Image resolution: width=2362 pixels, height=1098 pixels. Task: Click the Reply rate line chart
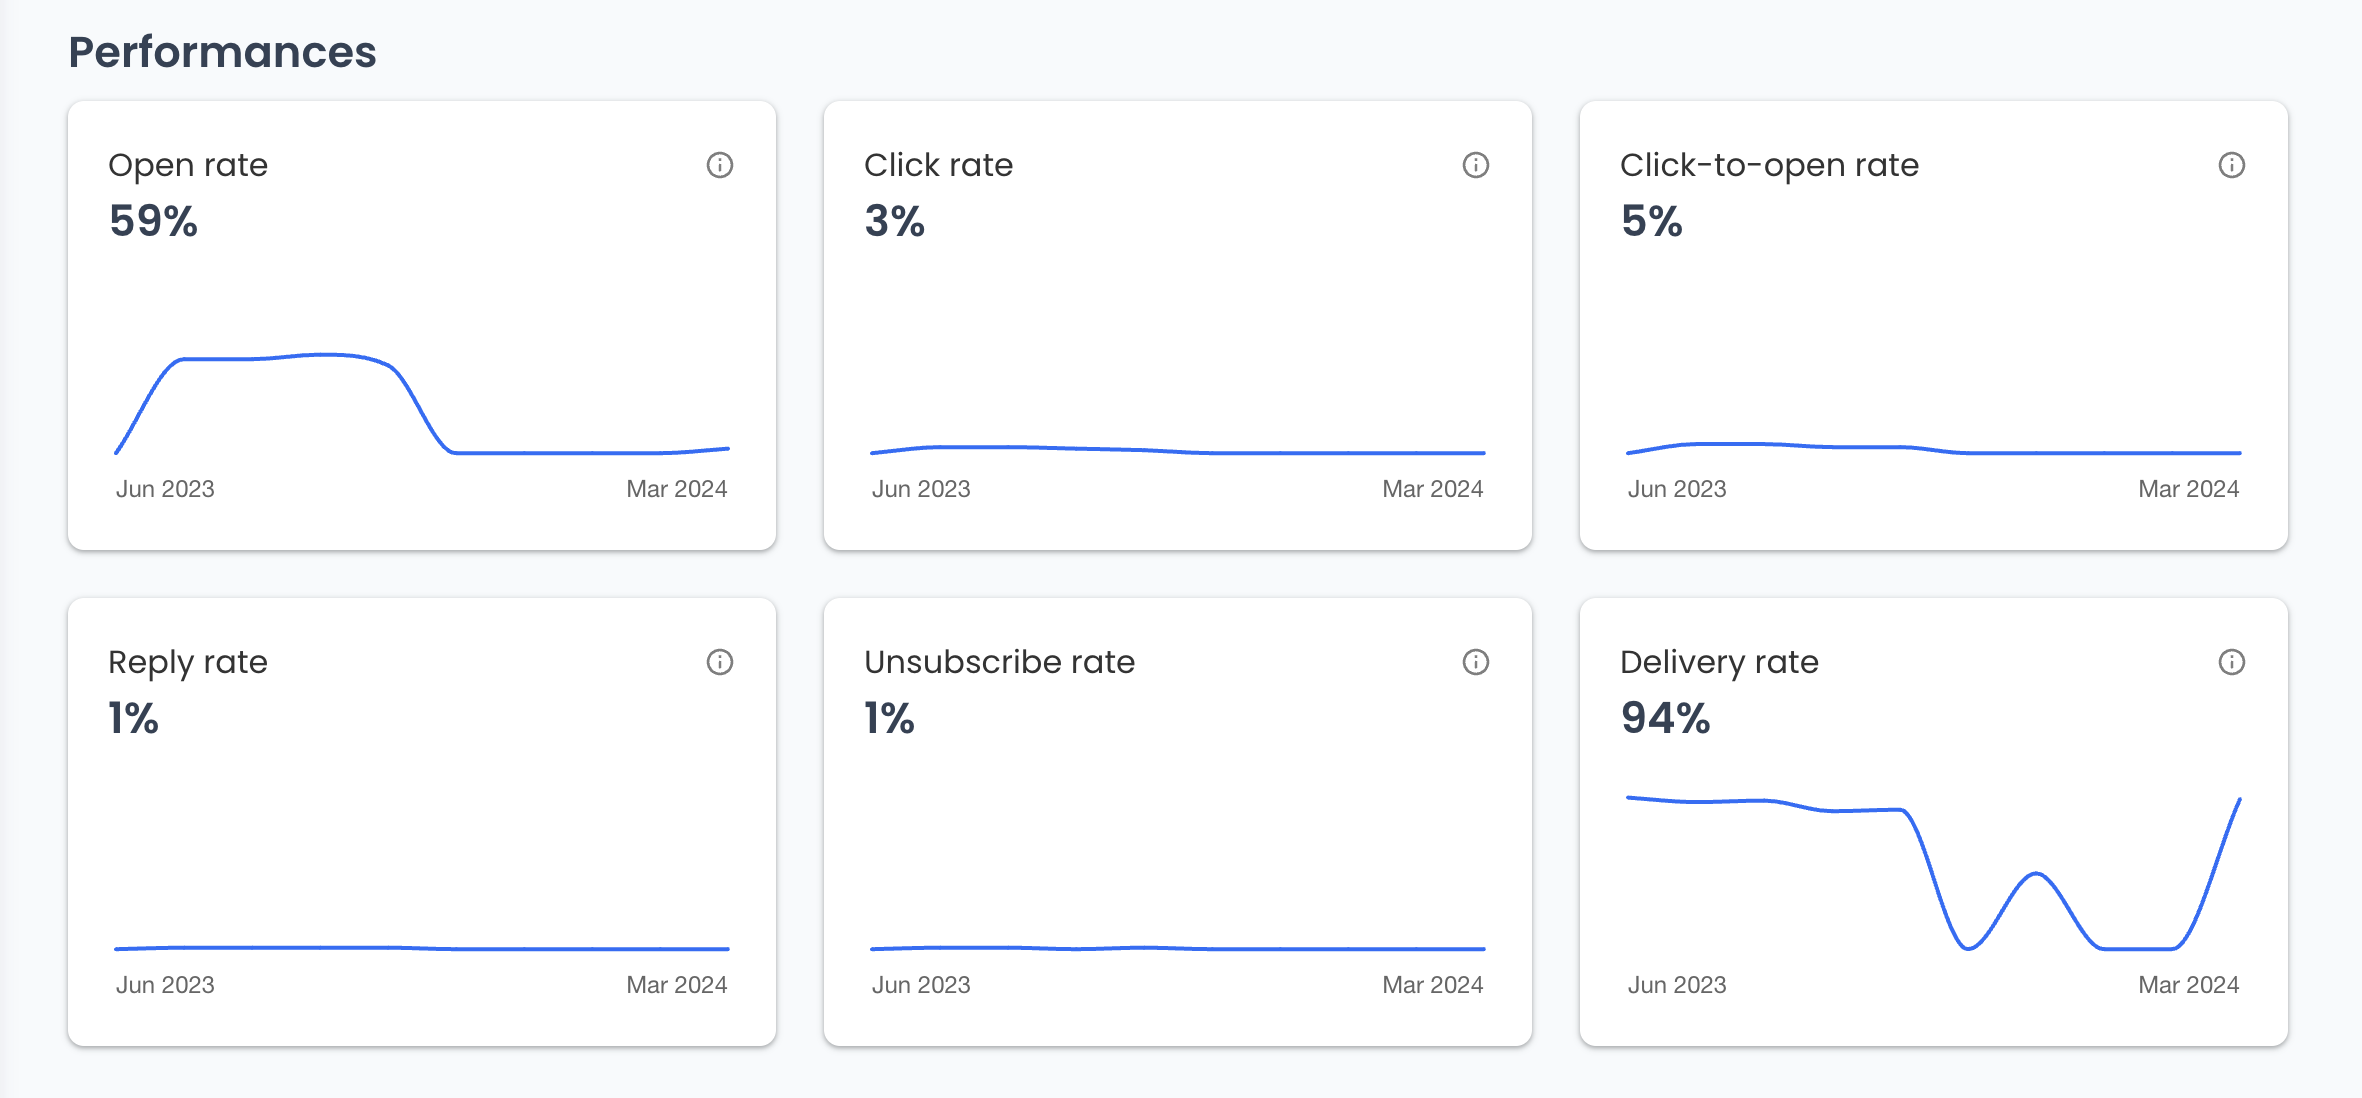(x=422, y=948)
